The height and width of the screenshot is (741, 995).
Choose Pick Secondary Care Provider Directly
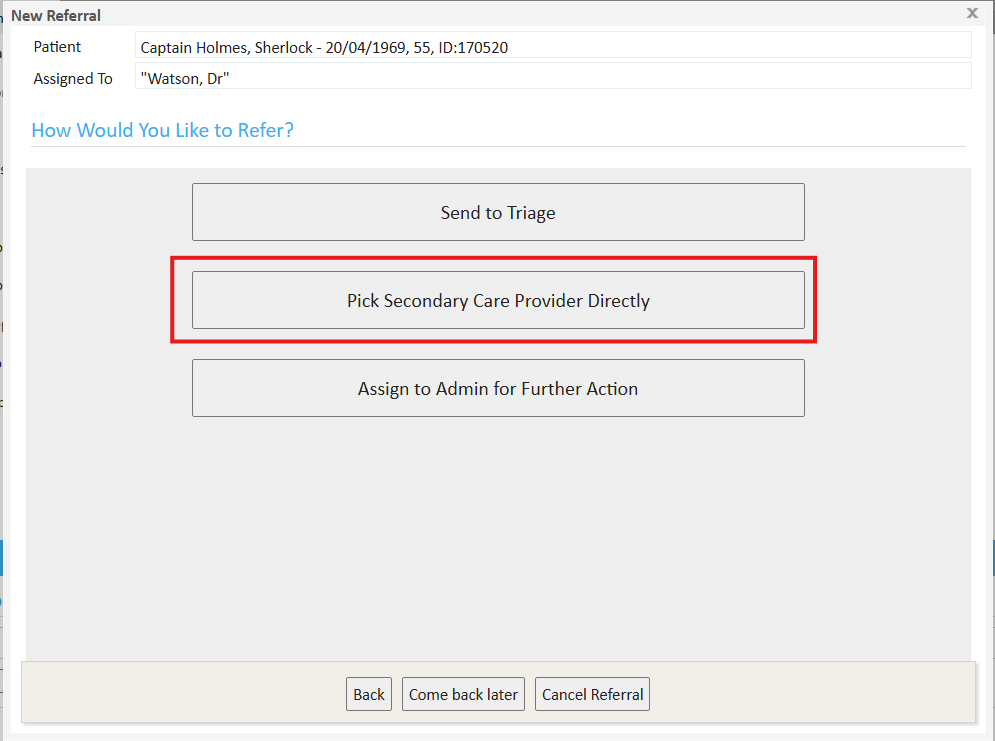pos(498,300)
